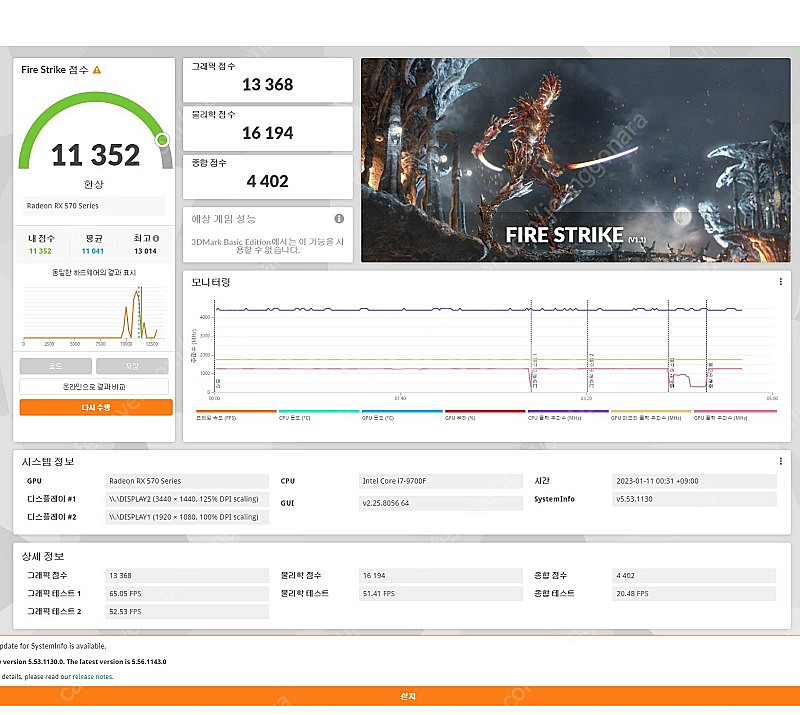Open the 모니터링 panel three-dot menu

pyautogui.click(x=780, y=282)
